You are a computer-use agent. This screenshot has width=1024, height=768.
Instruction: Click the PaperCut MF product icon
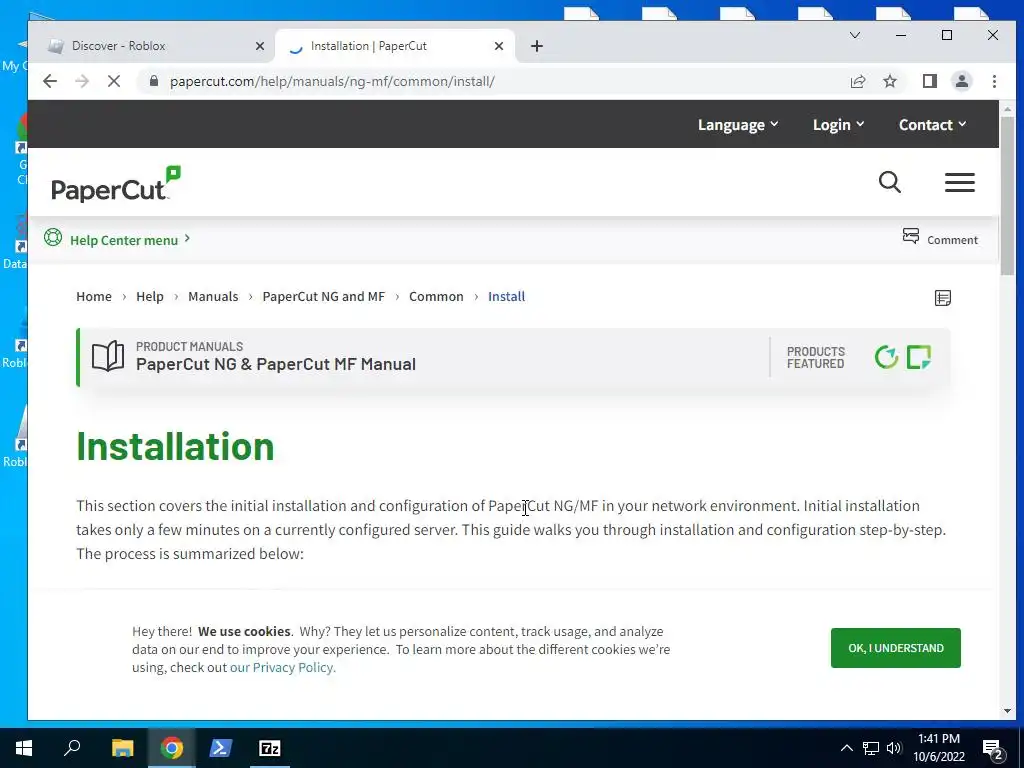919,357
